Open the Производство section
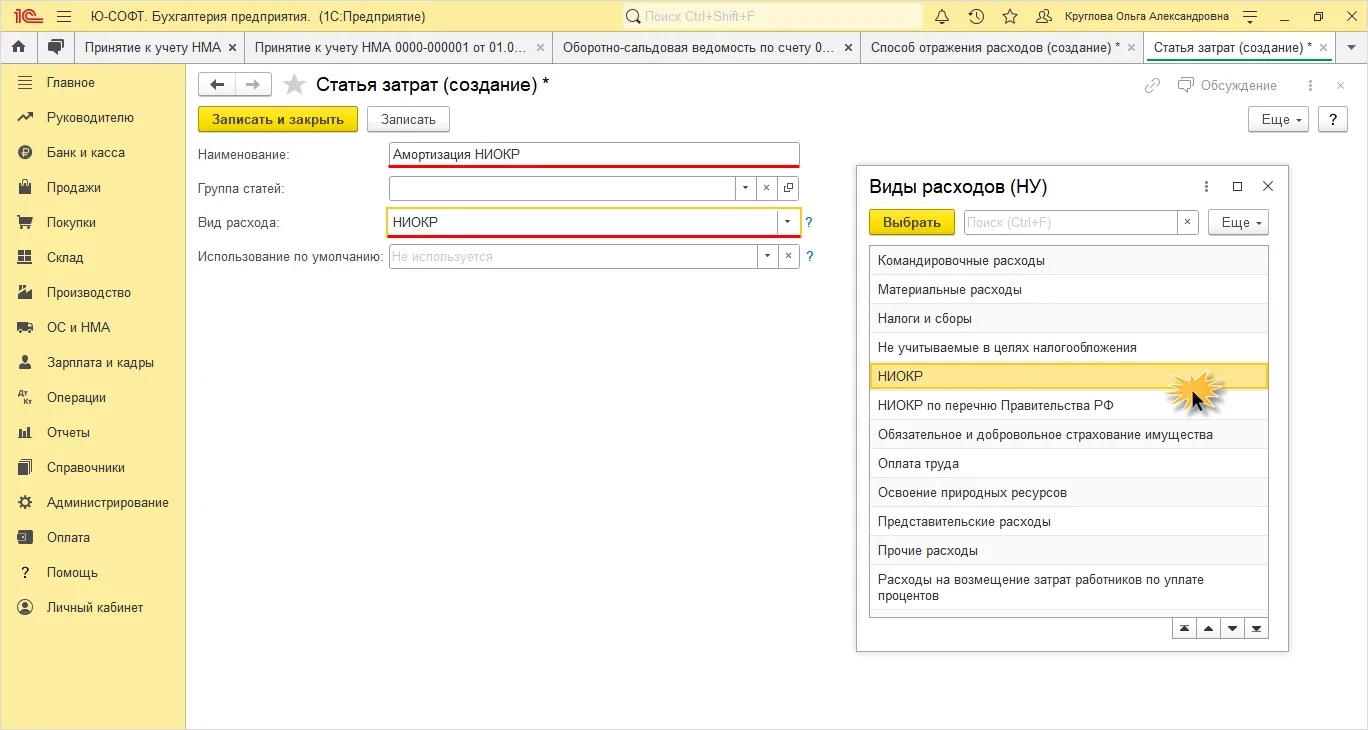 [89, 292]
